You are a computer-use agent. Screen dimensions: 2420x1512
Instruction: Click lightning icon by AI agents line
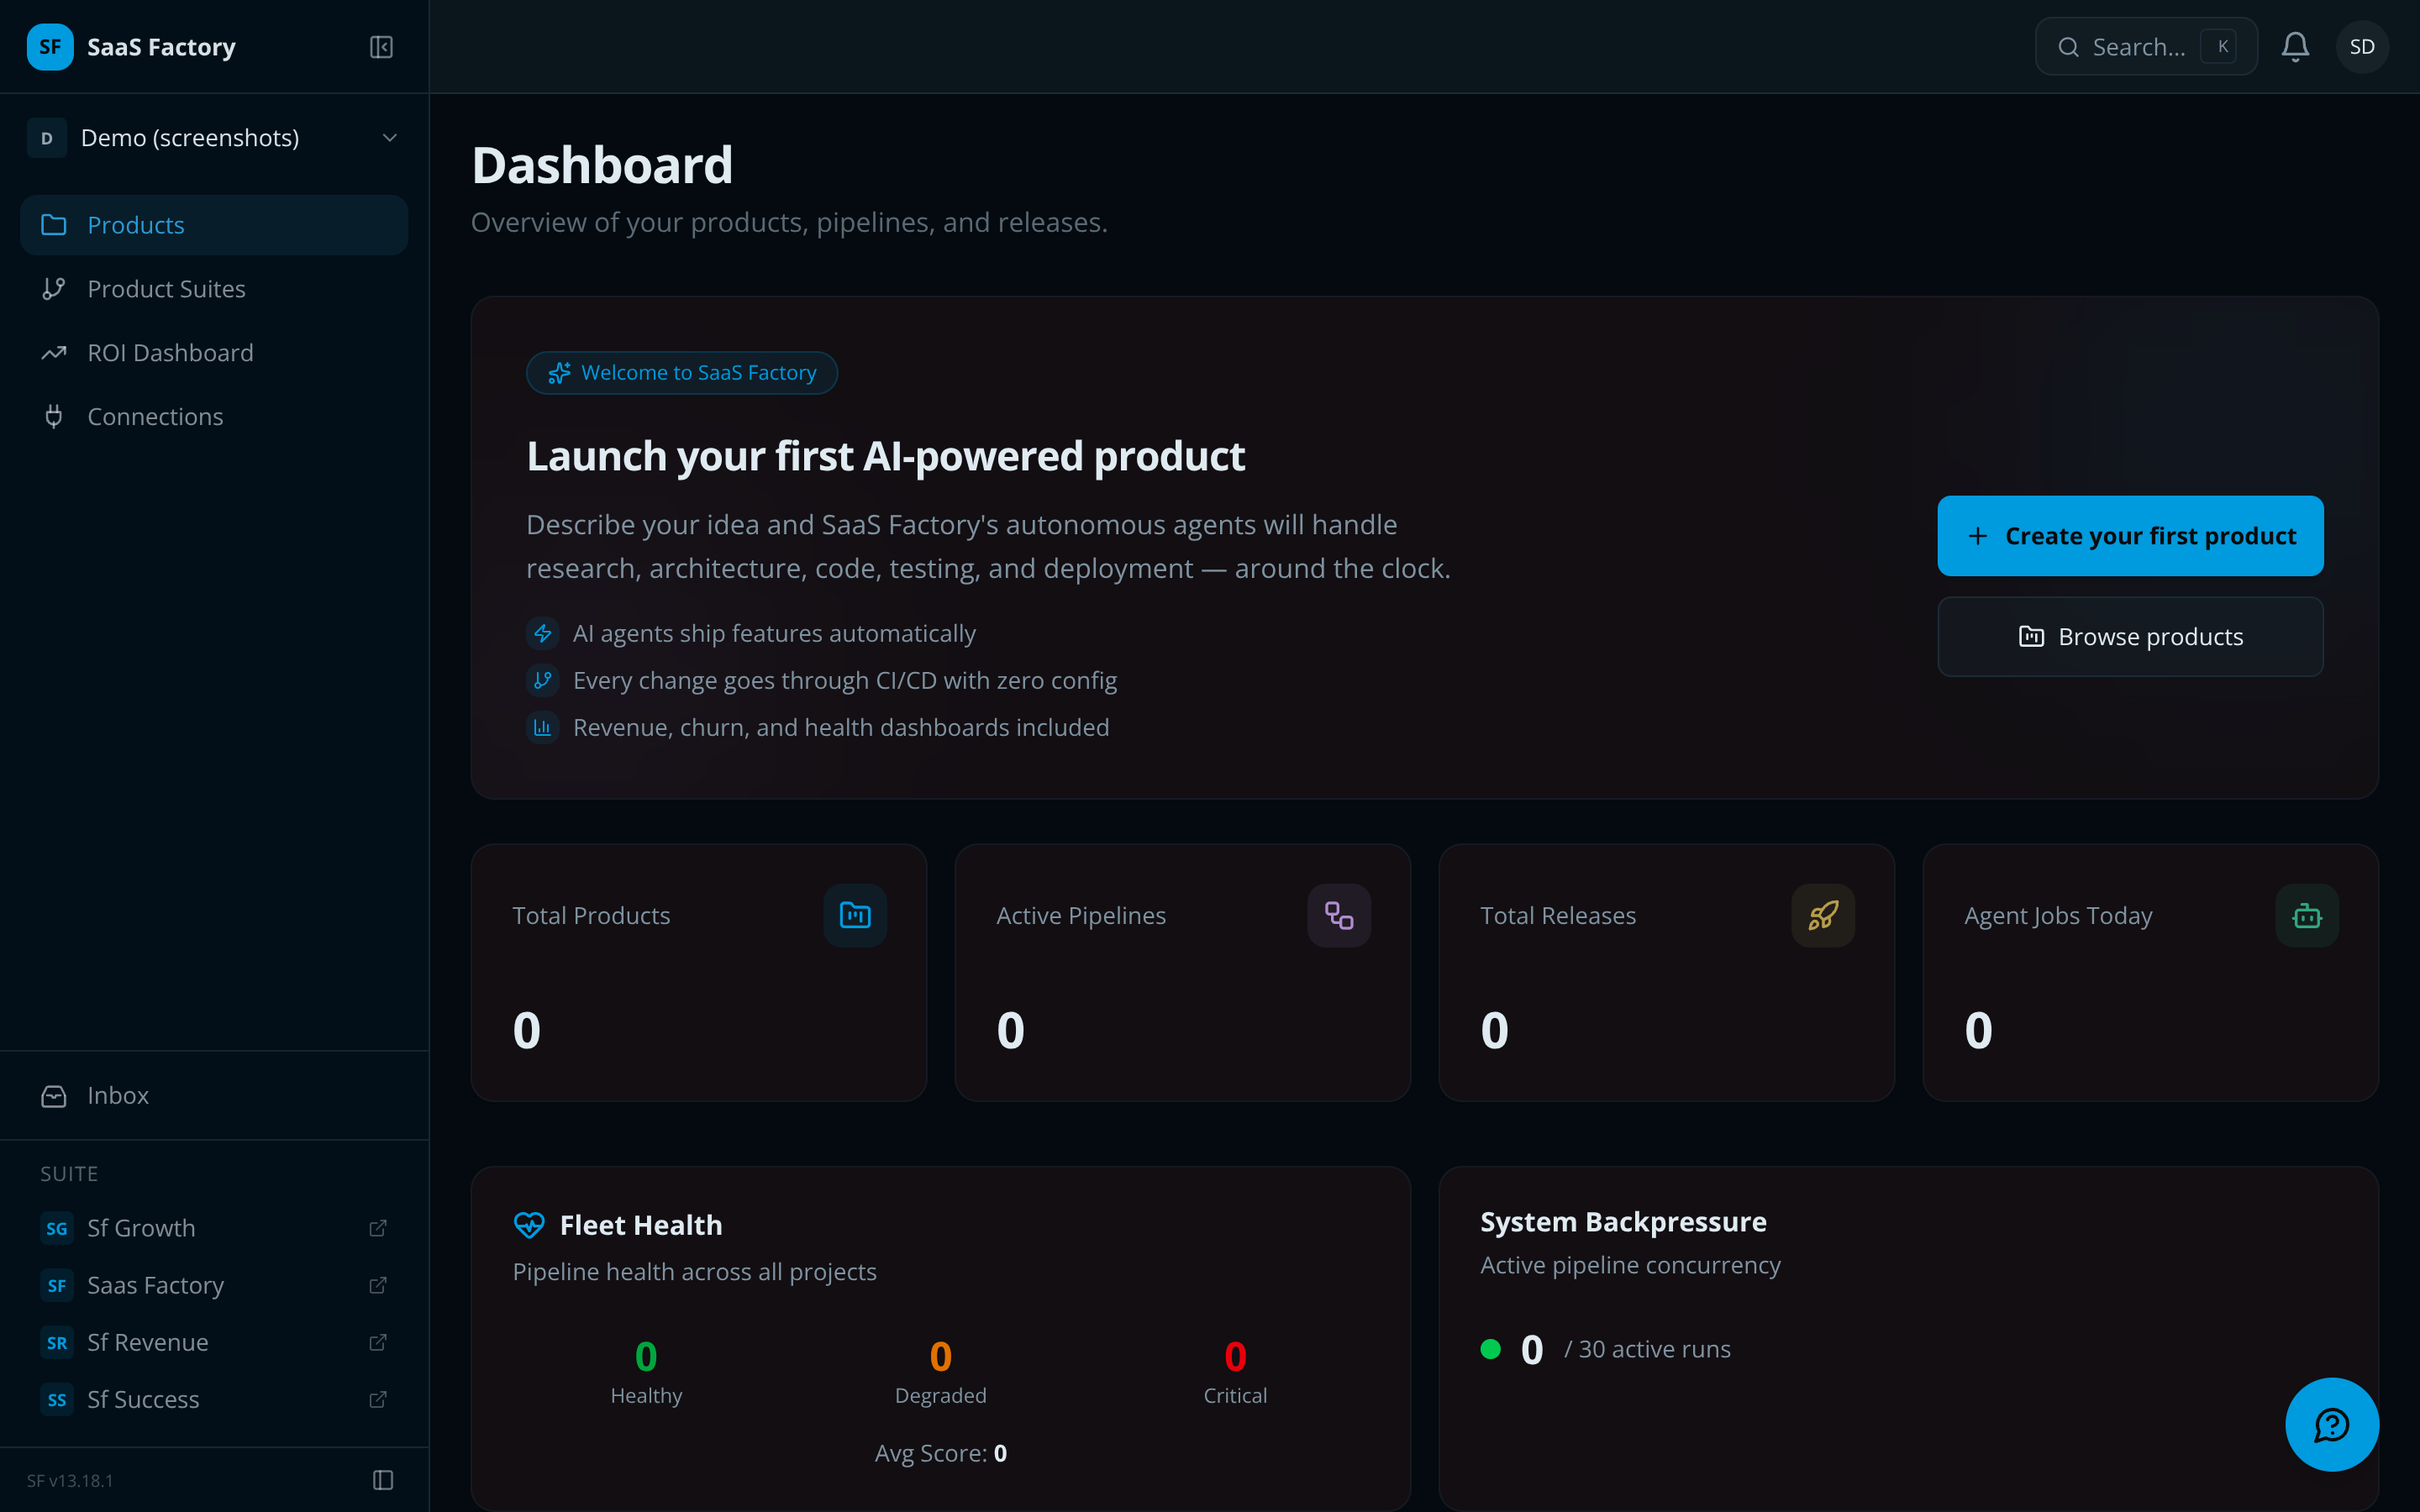pyautogui.click(x=542, y=633)
